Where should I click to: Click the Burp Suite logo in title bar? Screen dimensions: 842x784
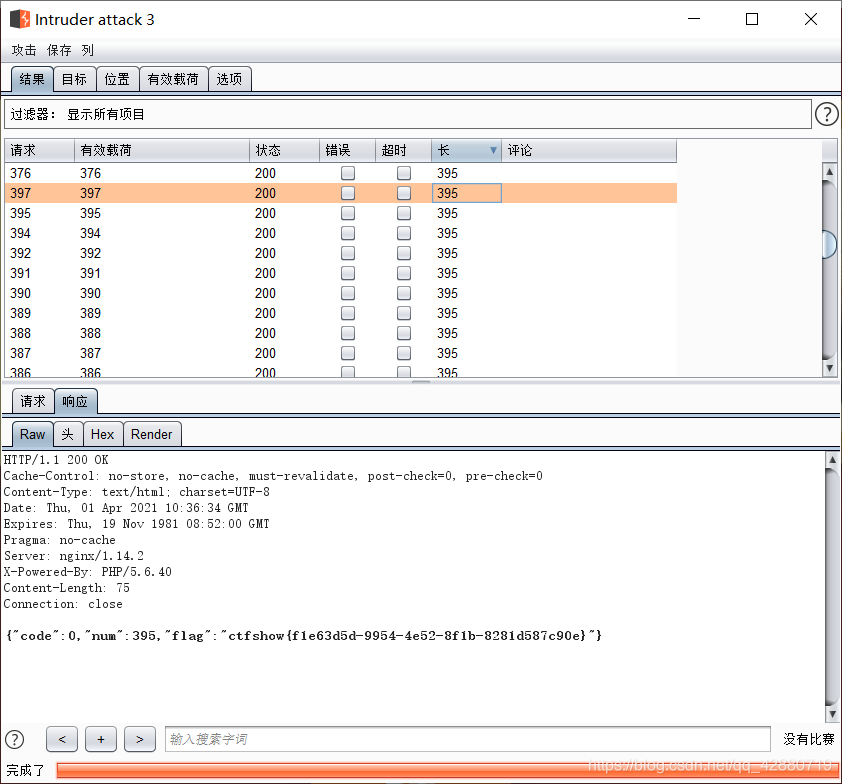pyautogui.click(x=20, y=19)
